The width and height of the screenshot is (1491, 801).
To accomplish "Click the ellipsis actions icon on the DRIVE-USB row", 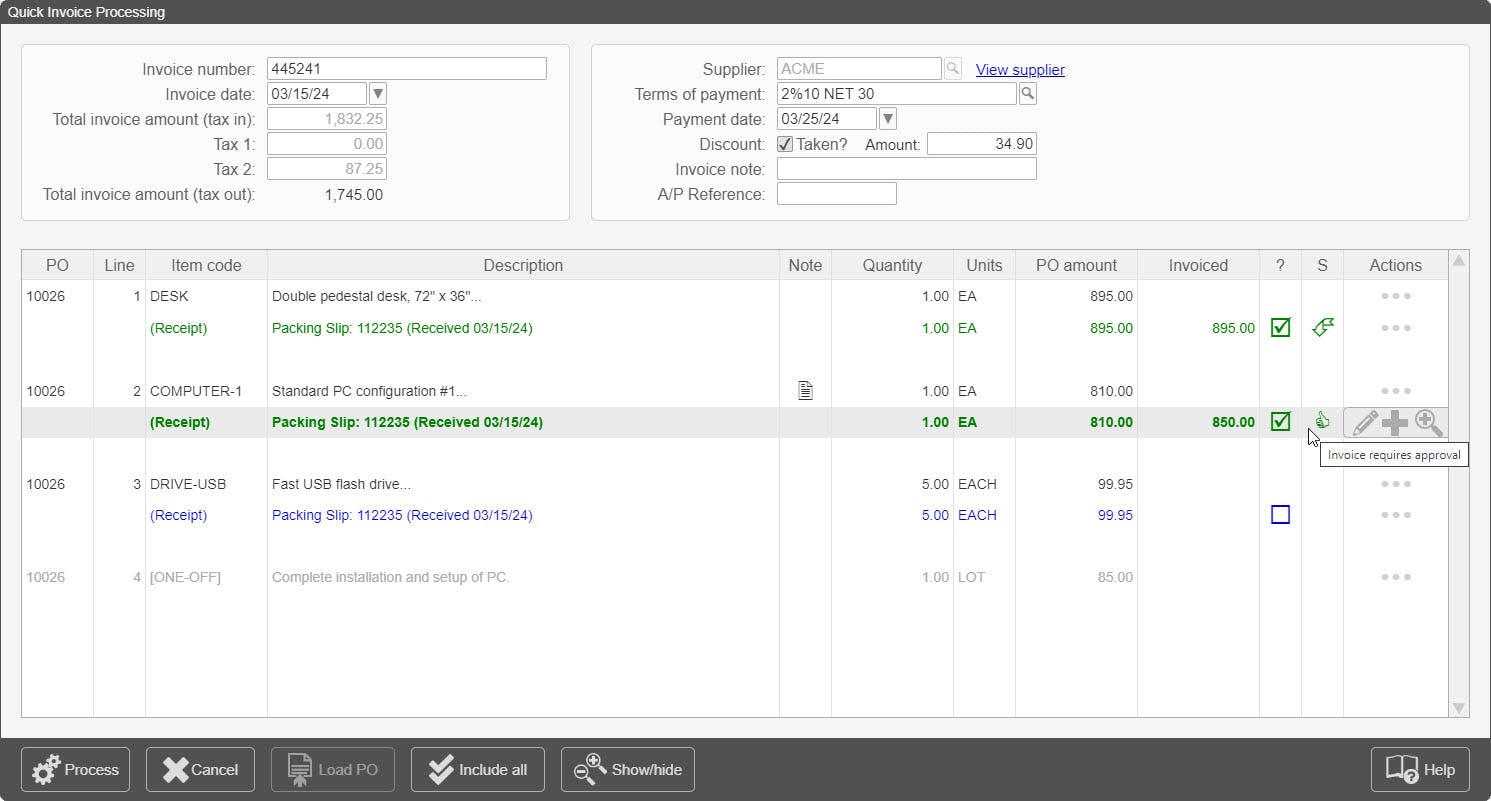I will [x=1395, y=484].
